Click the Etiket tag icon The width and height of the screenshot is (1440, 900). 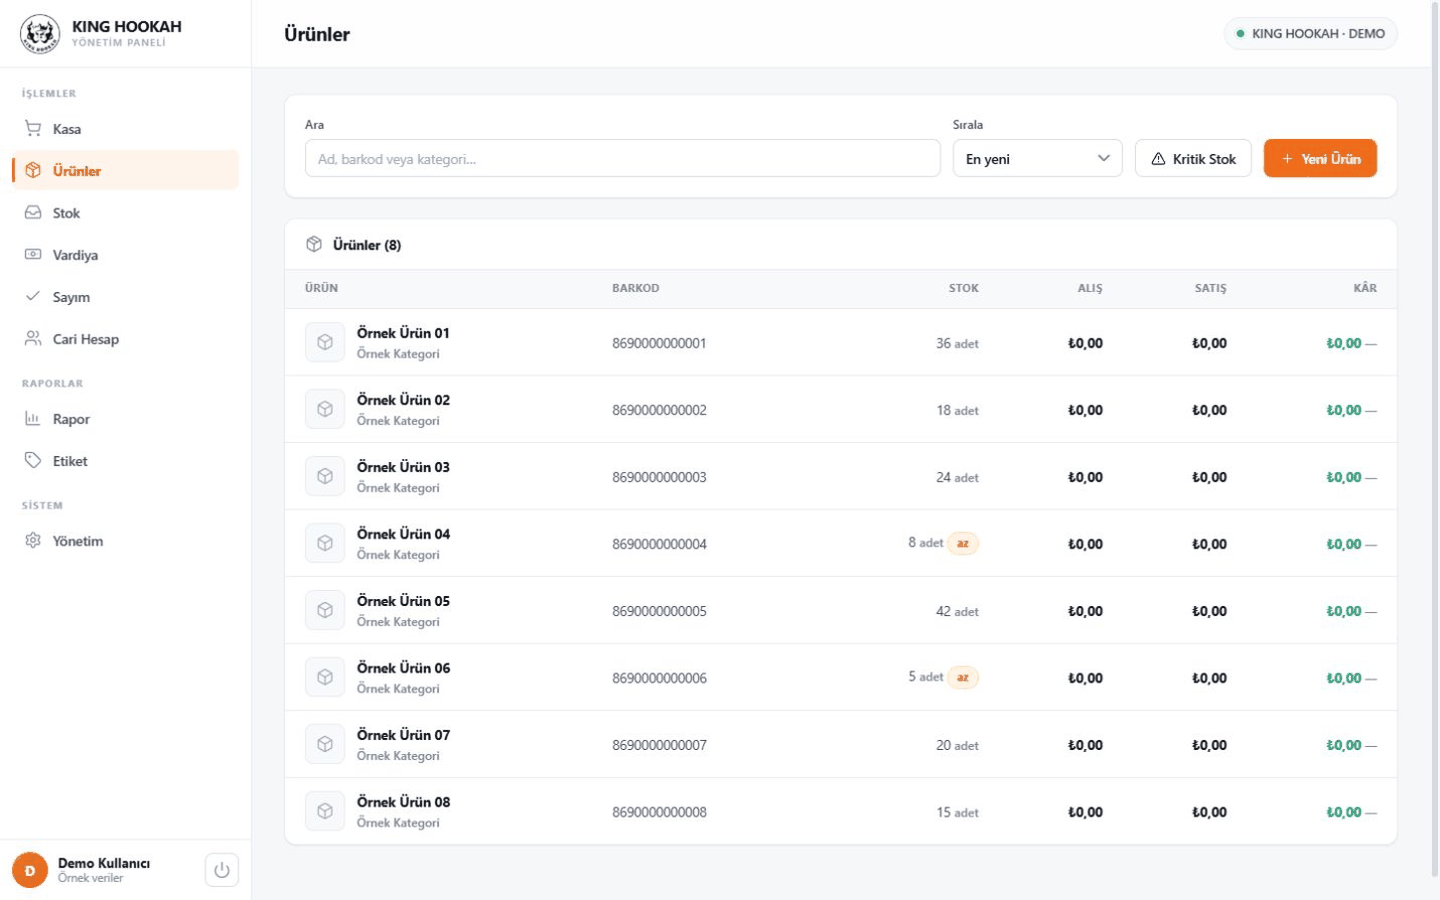[x=33, y=461]
